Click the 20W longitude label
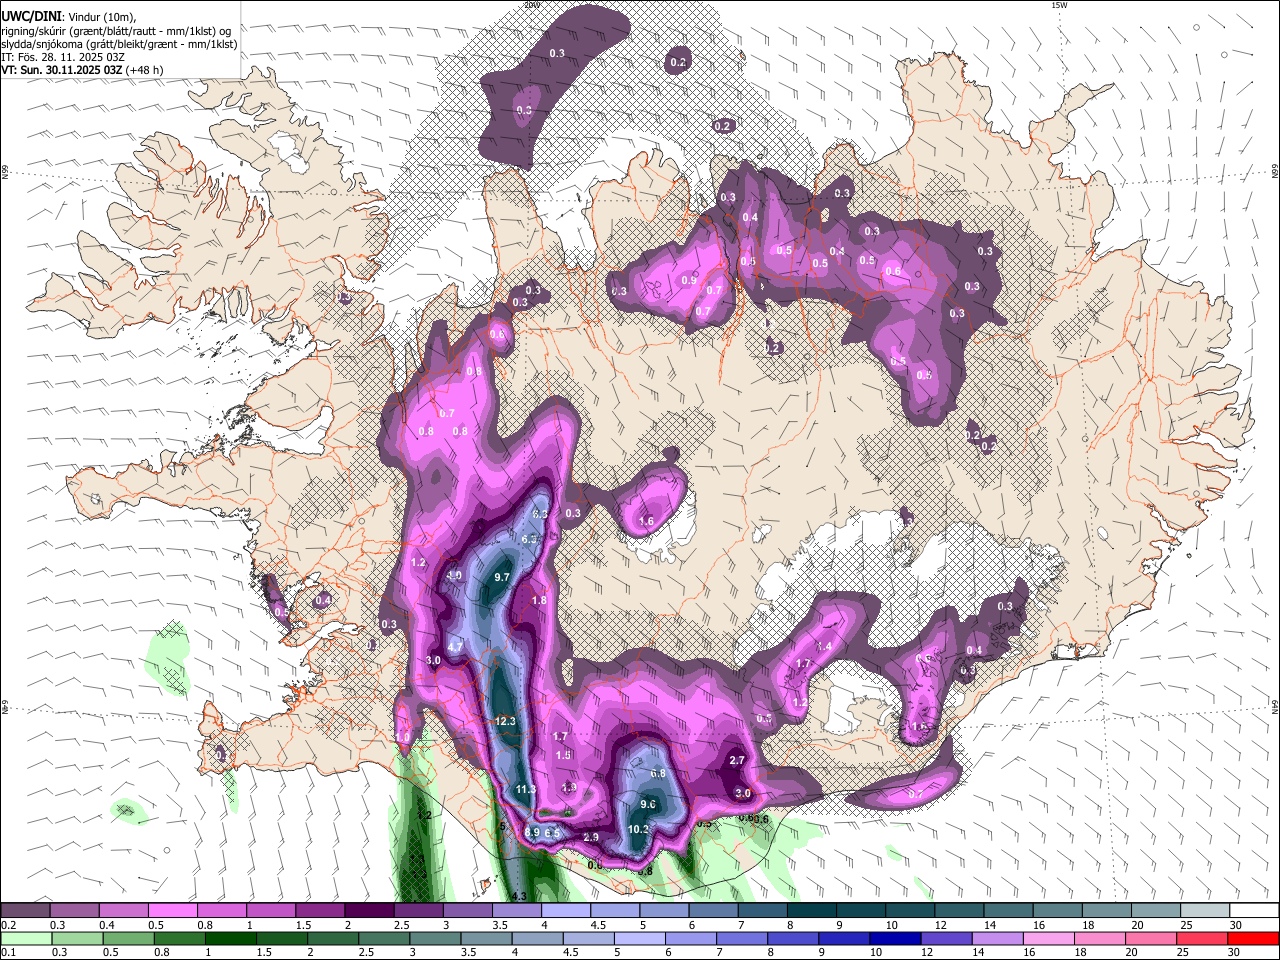Image resolution: width=1280 pixels, height=960 pixels. 532,5
